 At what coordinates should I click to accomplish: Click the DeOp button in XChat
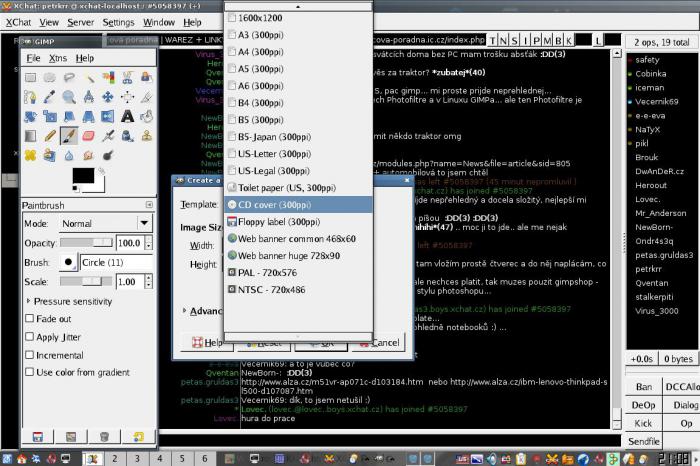click(x=644, y=405)
